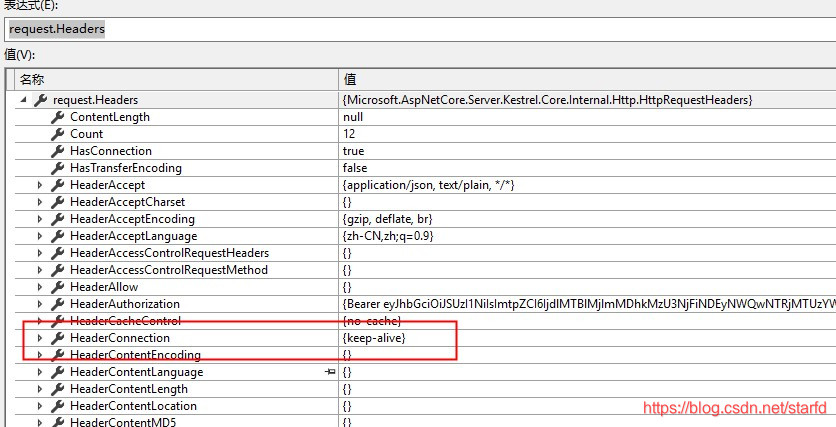Viewport: 836px width, 427px height.
Task: Expand the HeaderContentLocation node
Action: [39, 406]
